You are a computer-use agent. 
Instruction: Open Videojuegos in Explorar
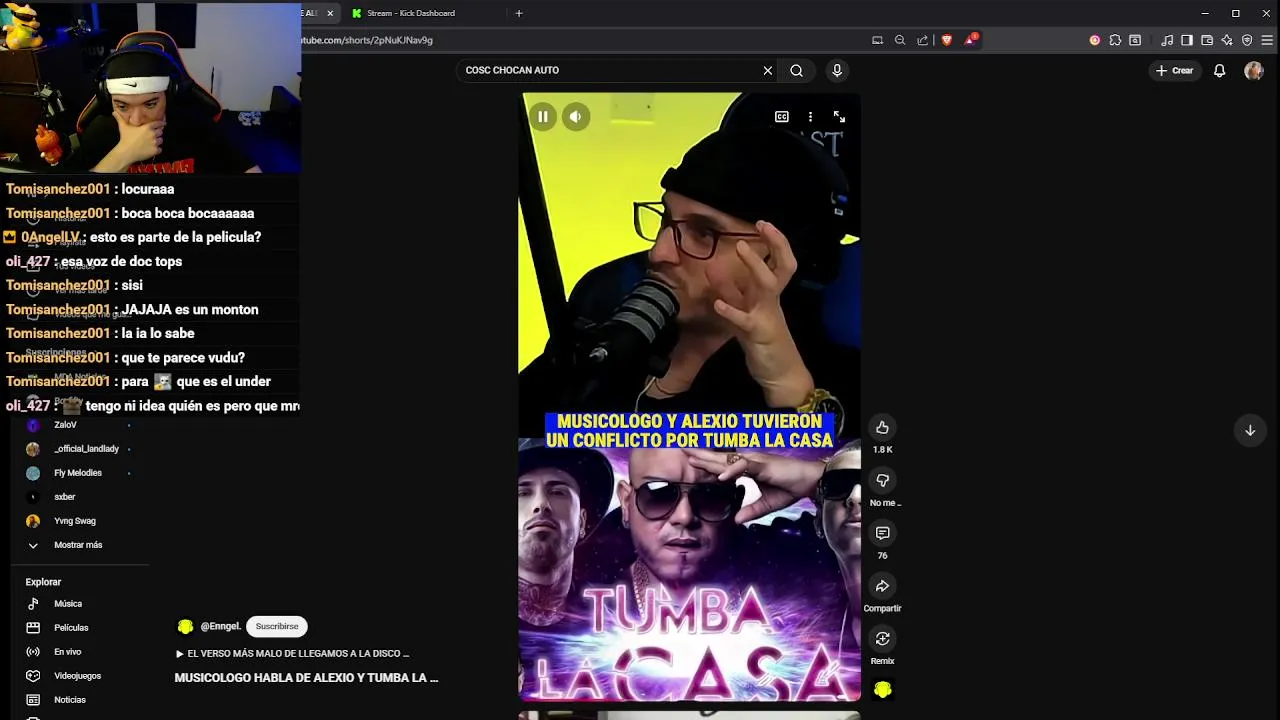point(77,676)
